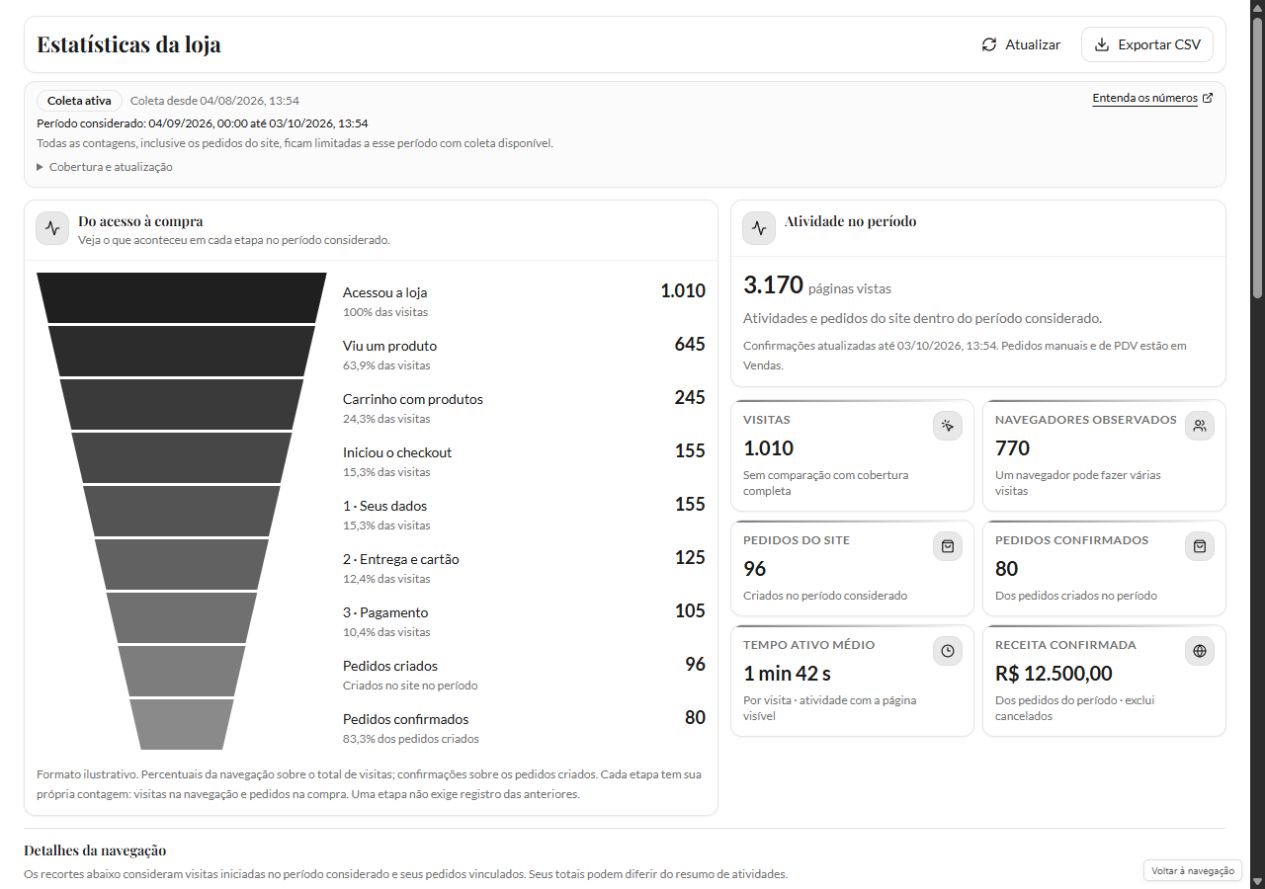Click the users icon on Navegadores observados card
This screenshot has height=889, width=1265.
pyautogui.click(x=1199, y=426)
